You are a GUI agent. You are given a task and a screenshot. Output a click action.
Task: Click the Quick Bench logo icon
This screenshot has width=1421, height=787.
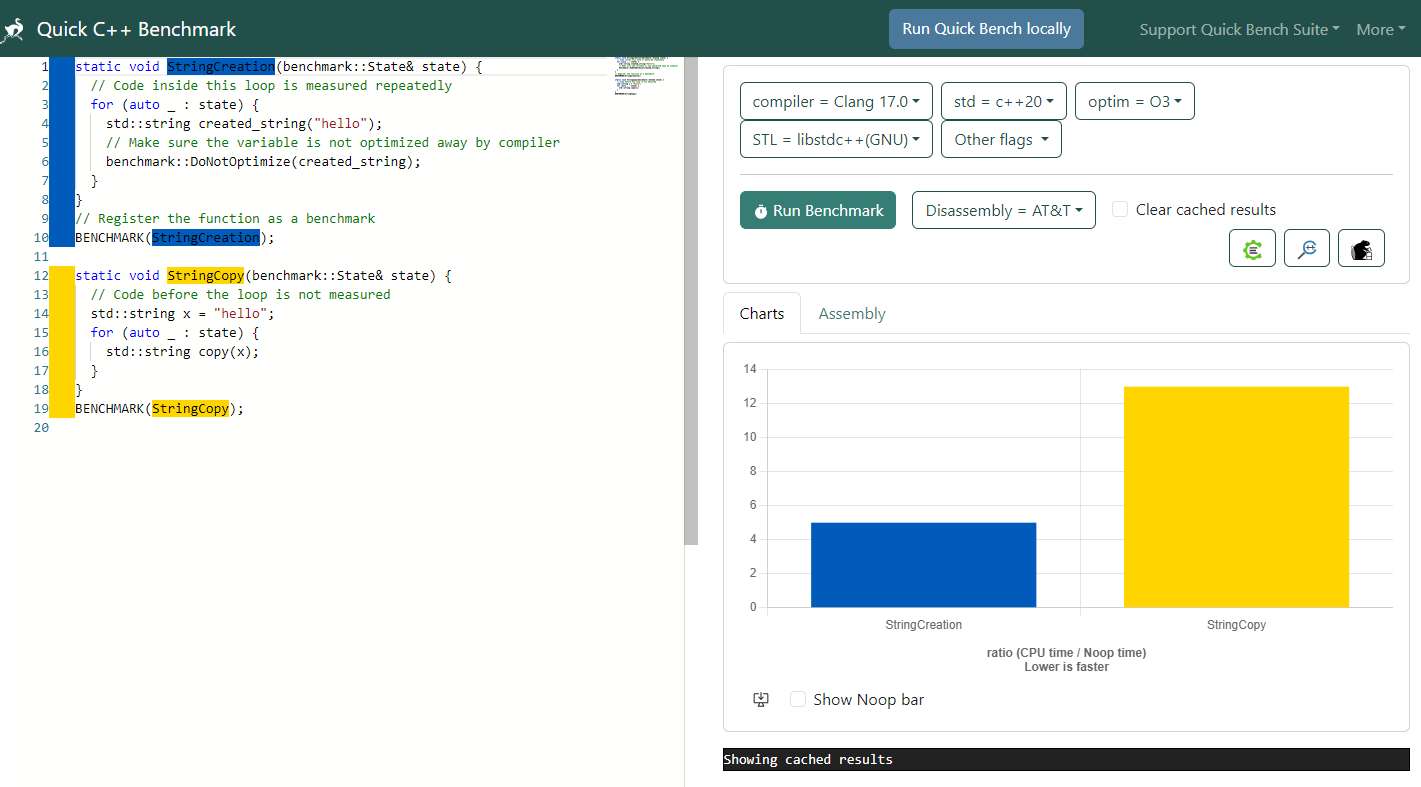[x=13, y=30]
